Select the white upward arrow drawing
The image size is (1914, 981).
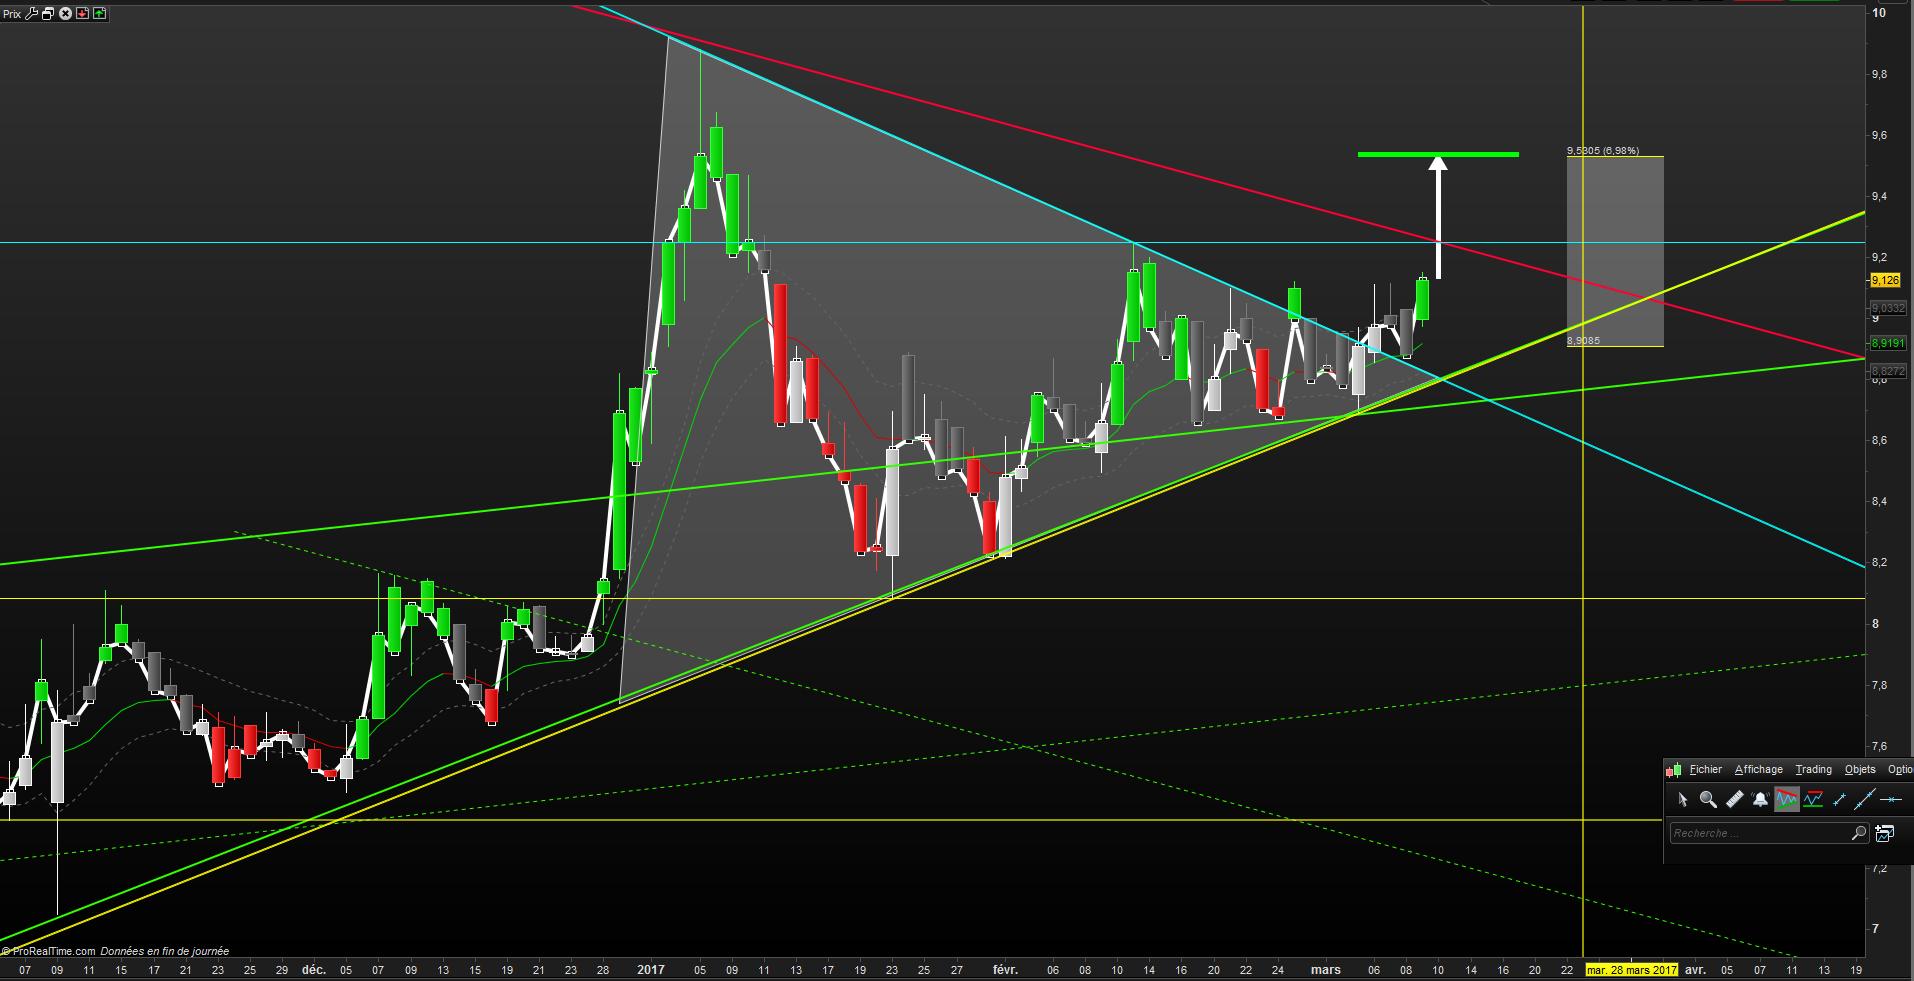[x=1438, y=217]
